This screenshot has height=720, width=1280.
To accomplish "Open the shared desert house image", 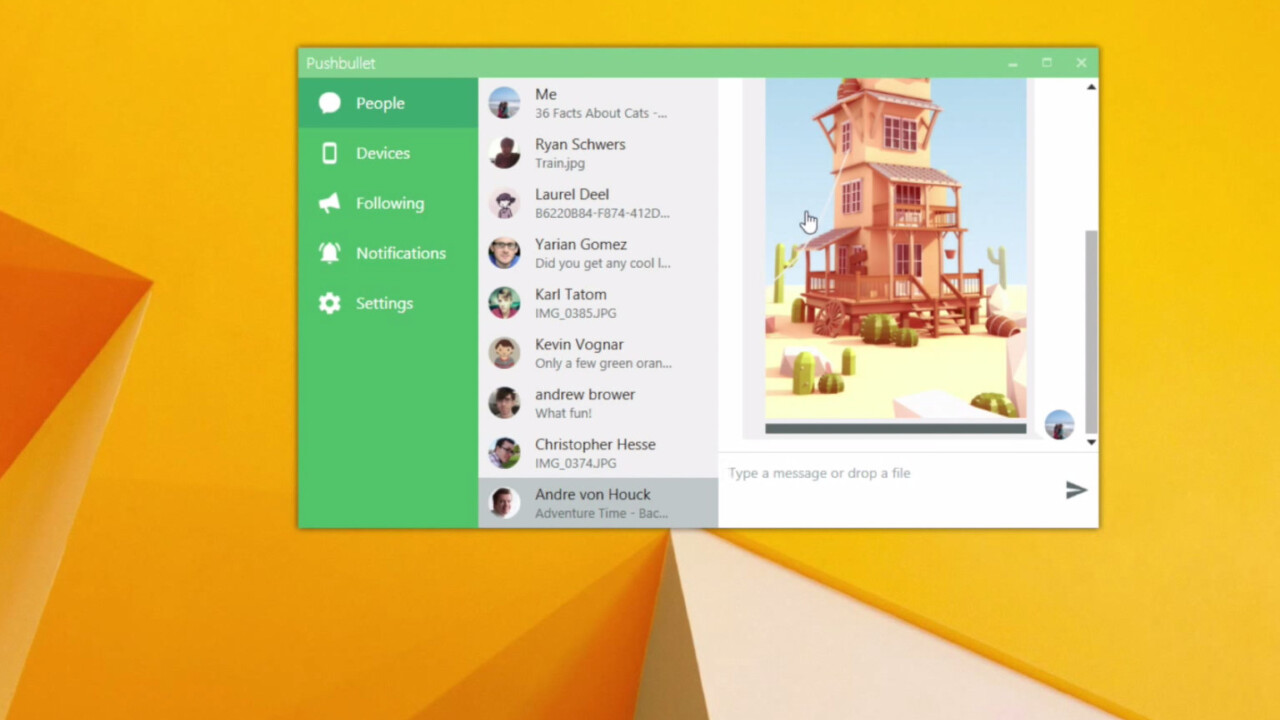I will 895,250.
